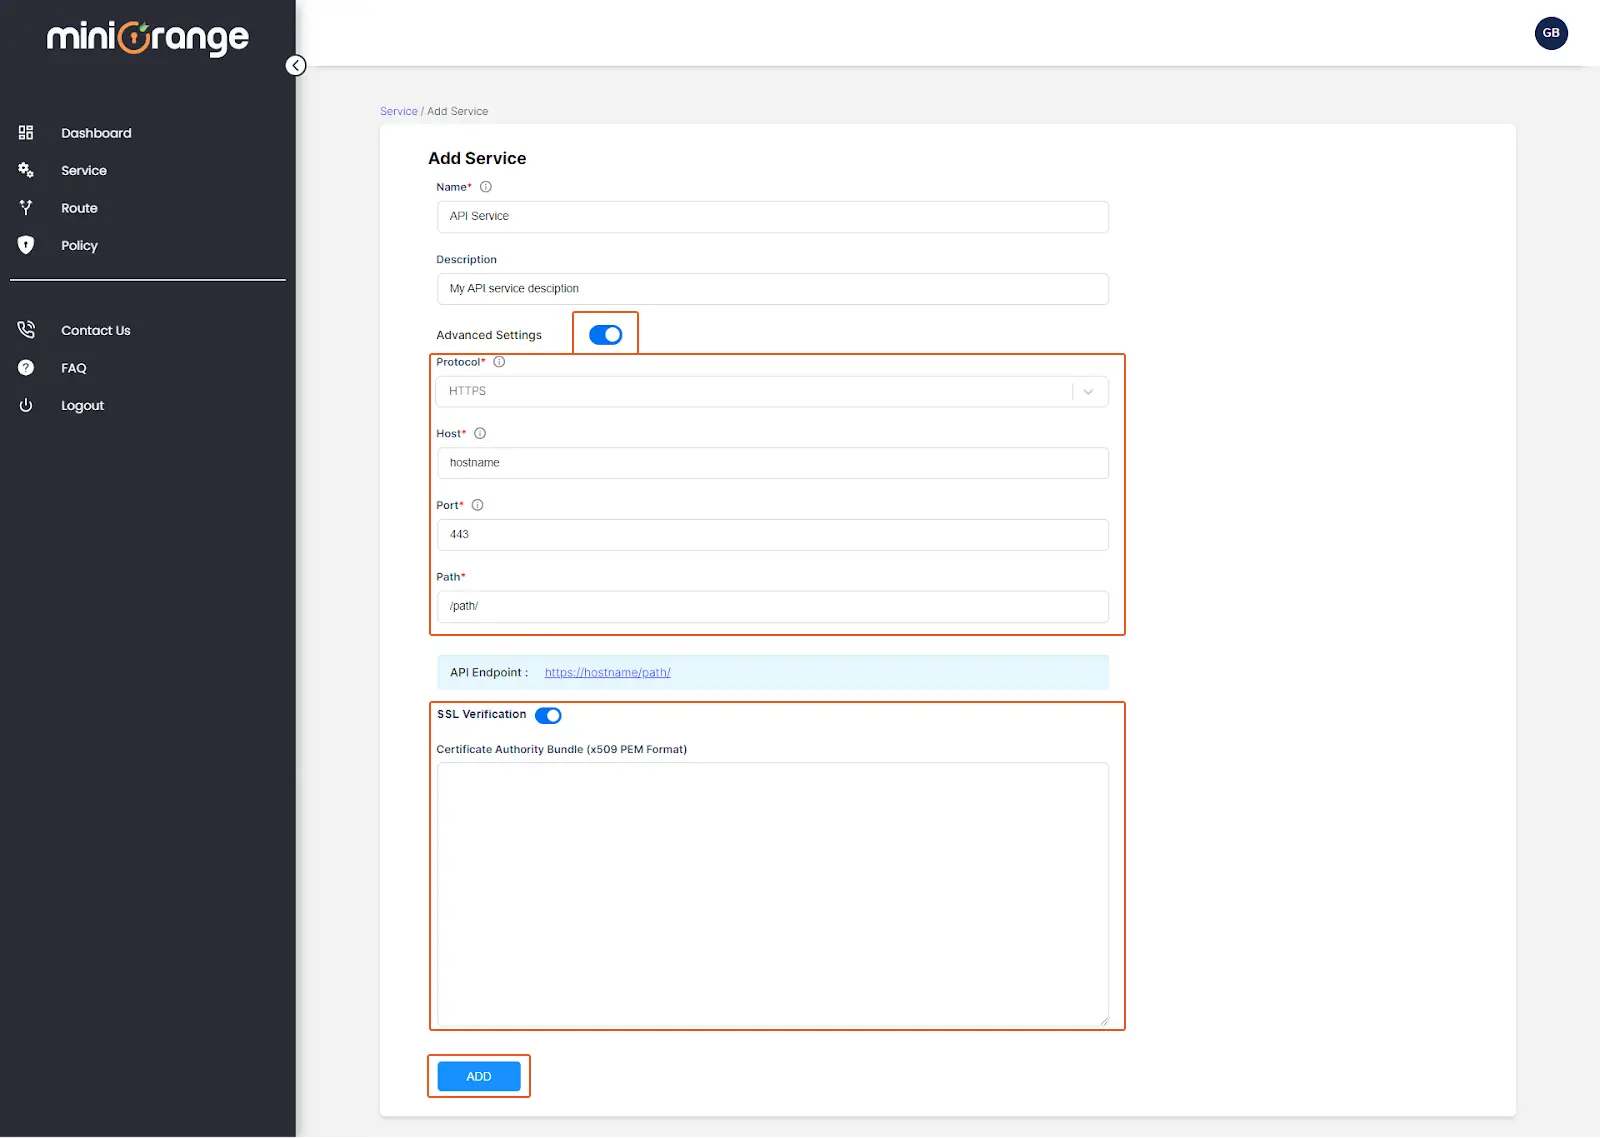Select Logout in the sidebar
The width and height of the screenshot is (1600, 1138).
tap(82, 406)
